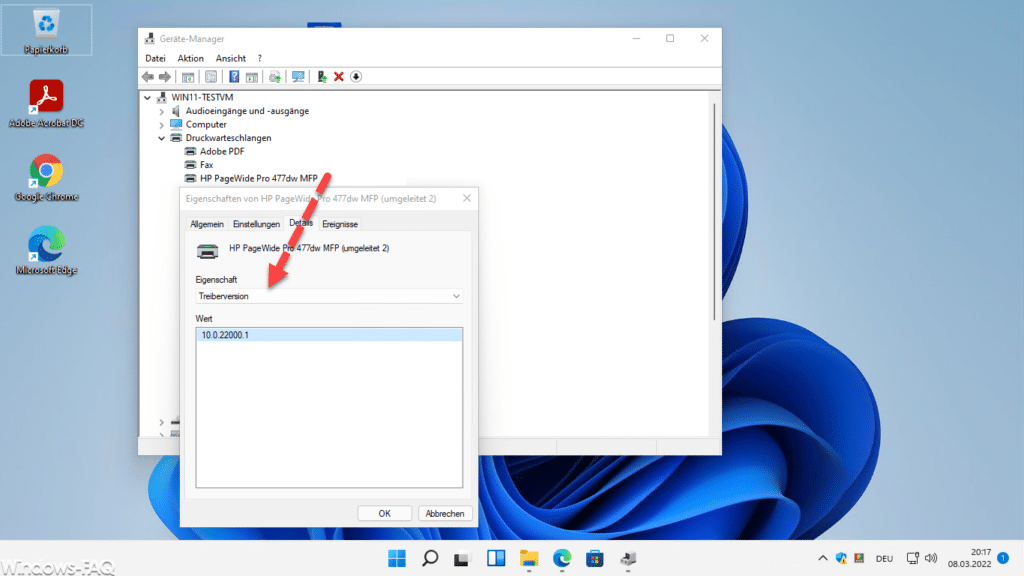Image resolution: width=1024 pixels, height=576 pixels.
Task: Expand the Computer tree node
Action: [x=161, y=125]
